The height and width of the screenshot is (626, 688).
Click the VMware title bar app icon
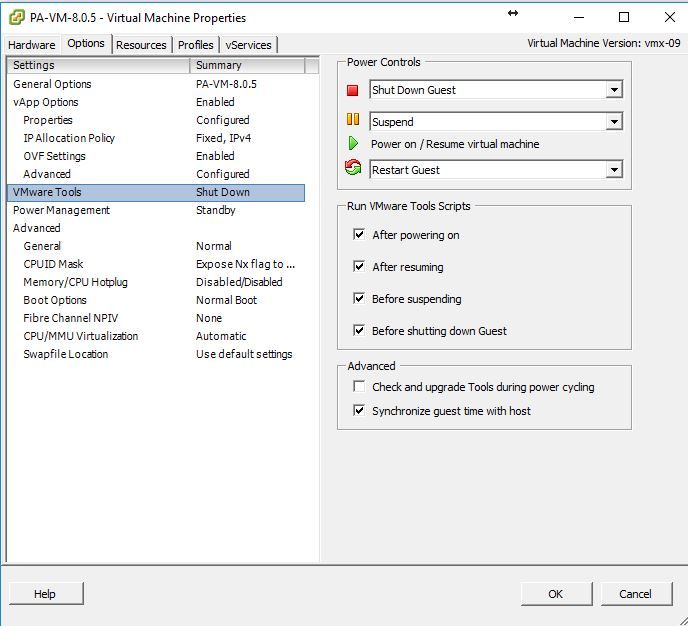(x=17, y=18)
